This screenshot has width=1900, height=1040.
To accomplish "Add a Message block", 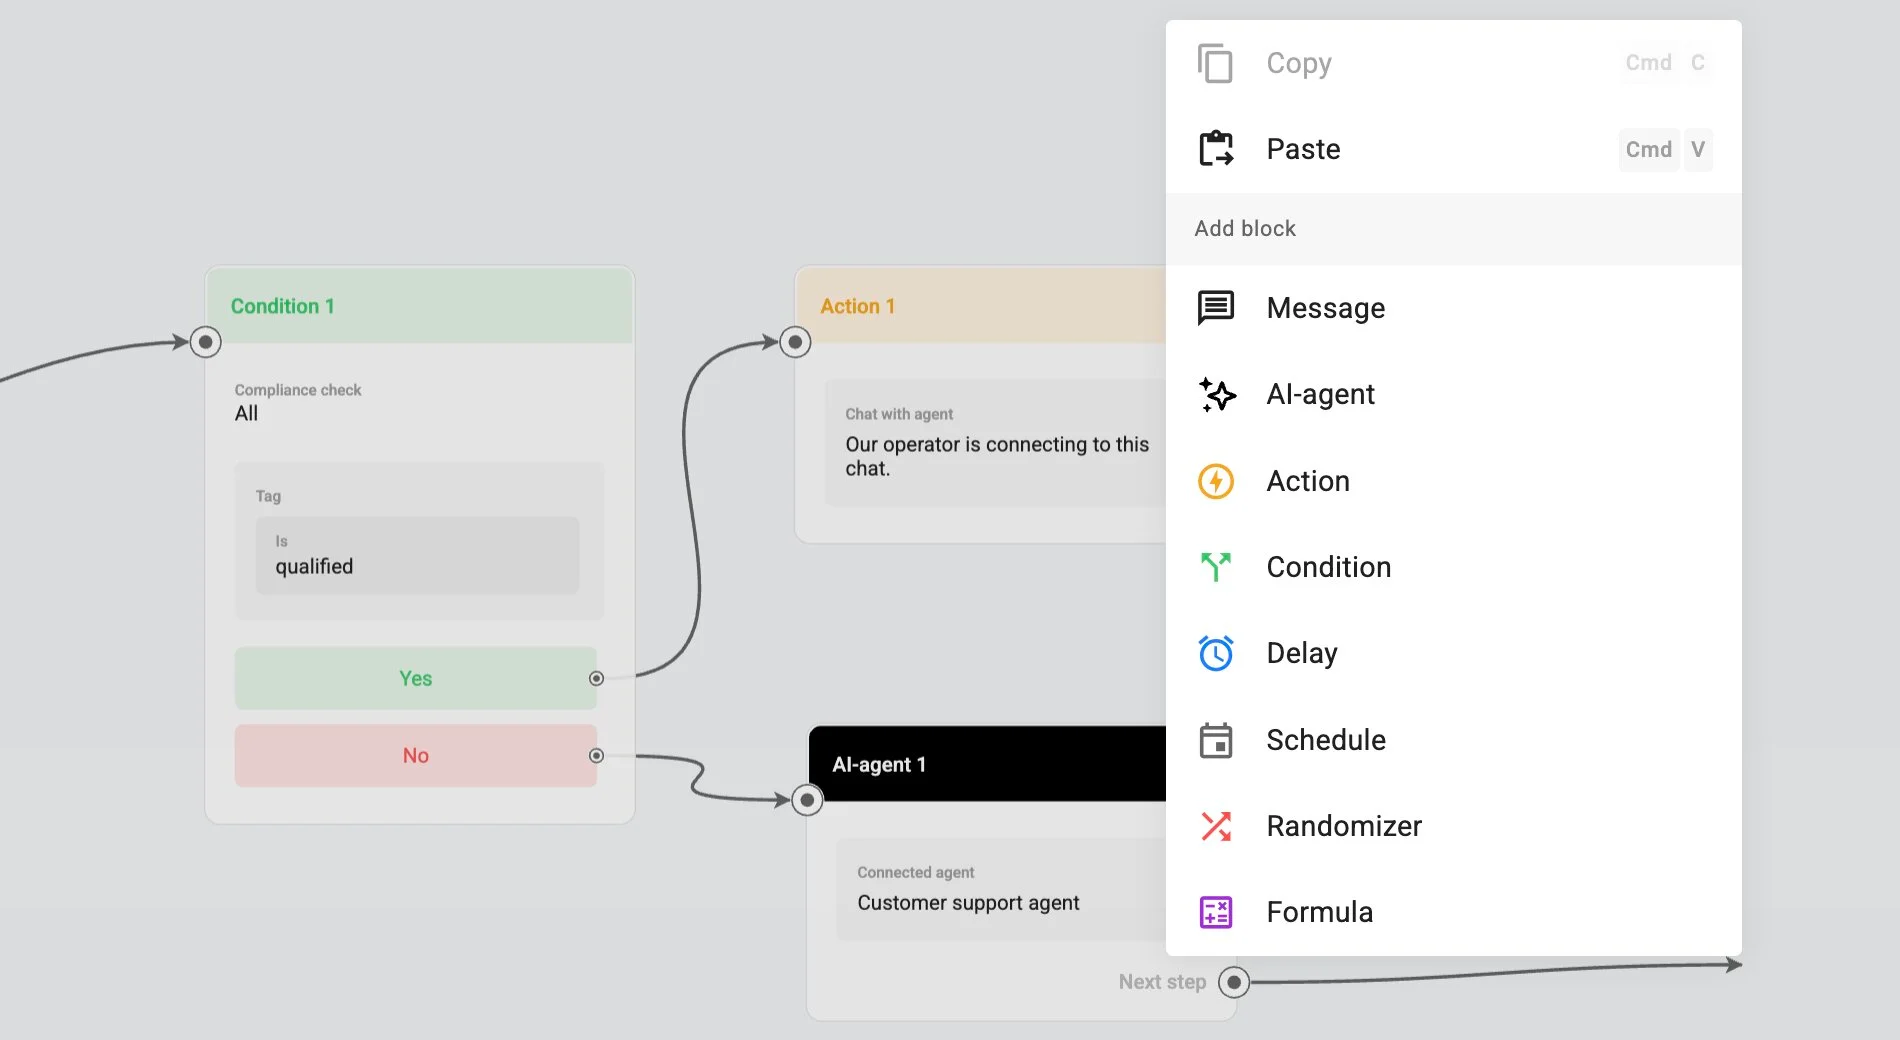I will pos(1454,308).
